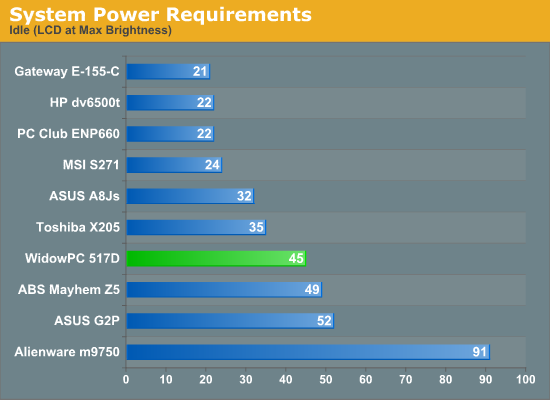Click the green WidowPC bar value 45

point(296,258)
